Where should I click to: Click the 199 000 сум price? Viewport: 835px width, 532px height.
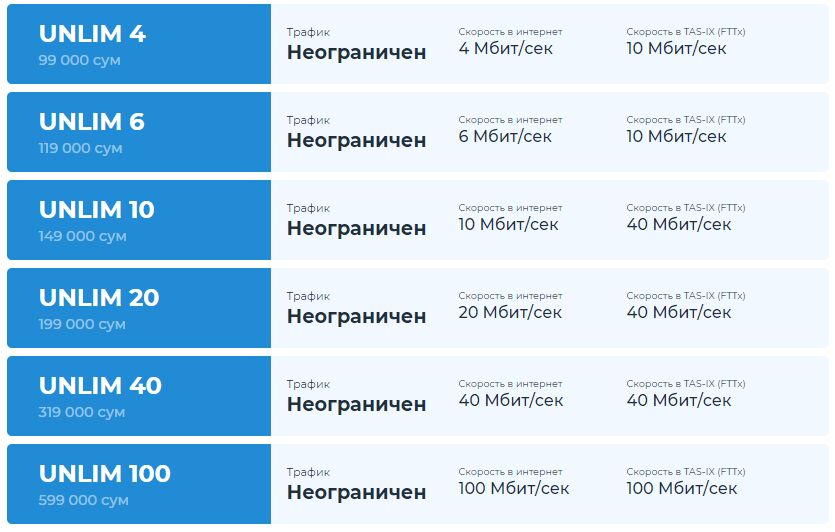(82, 324)
